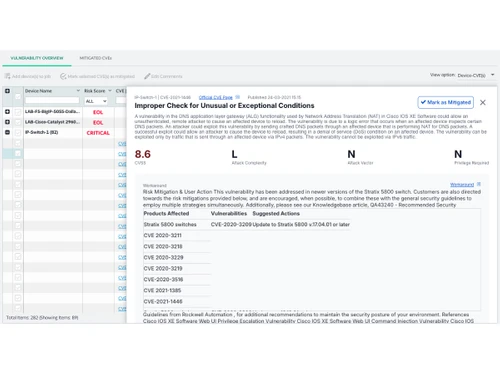
Task: Click external-link icon beside Workaround link
Action: coord(479,184)
